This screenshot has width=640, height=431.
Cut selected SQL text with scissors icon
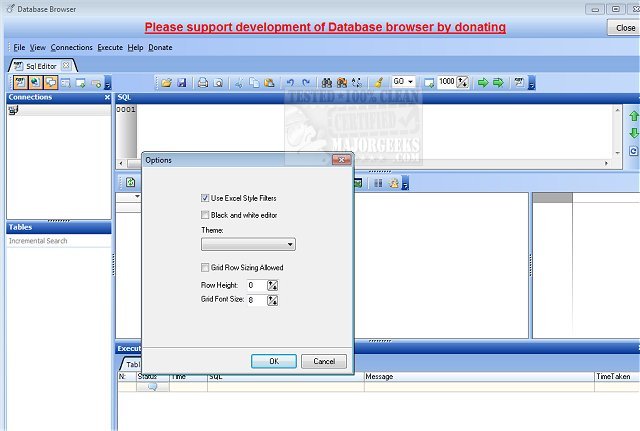239,83
